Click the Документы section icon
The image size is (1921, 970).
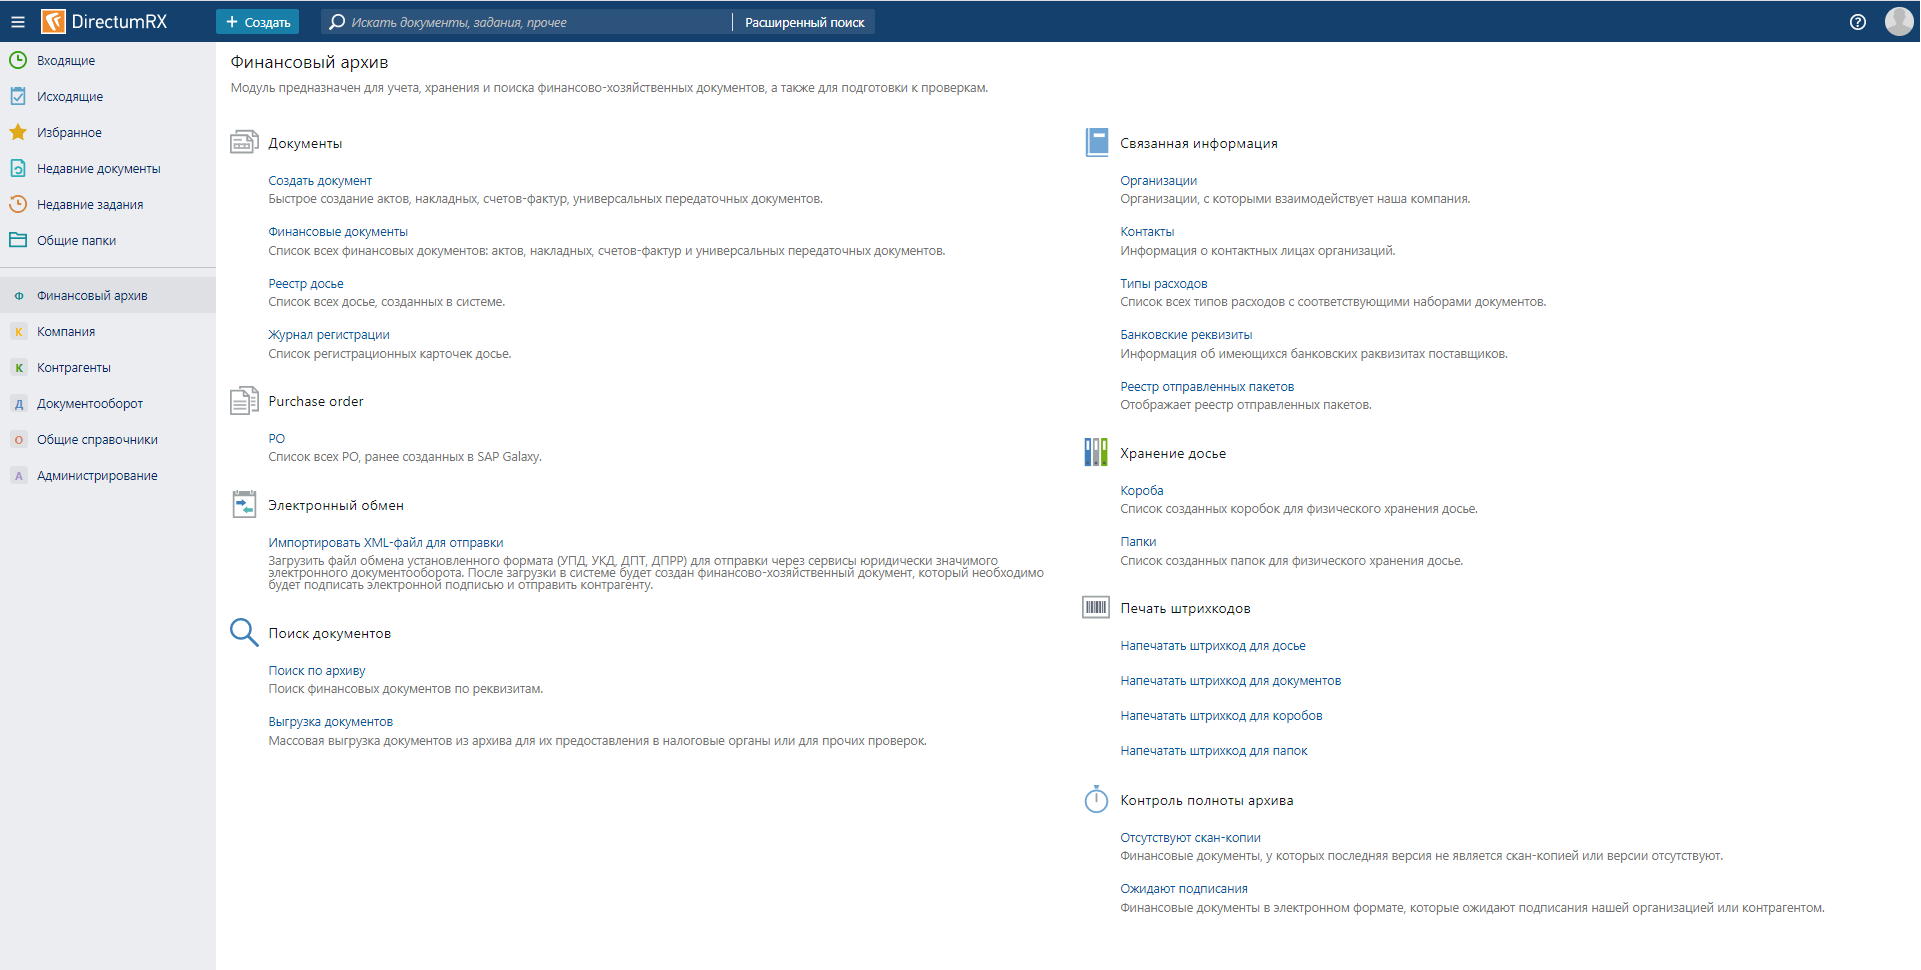(x=244, y=142)
